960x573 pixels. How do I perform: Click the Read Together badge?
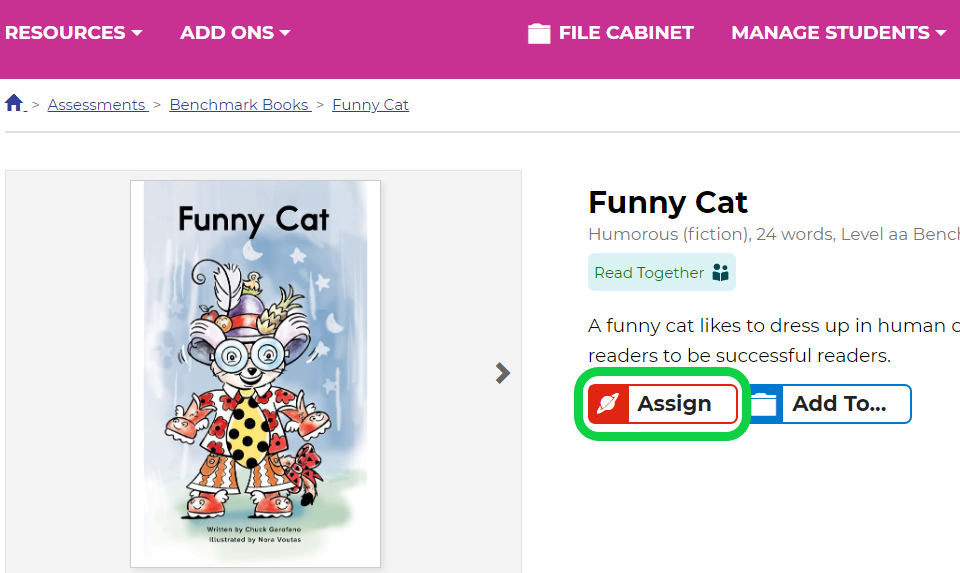(662, 272)
